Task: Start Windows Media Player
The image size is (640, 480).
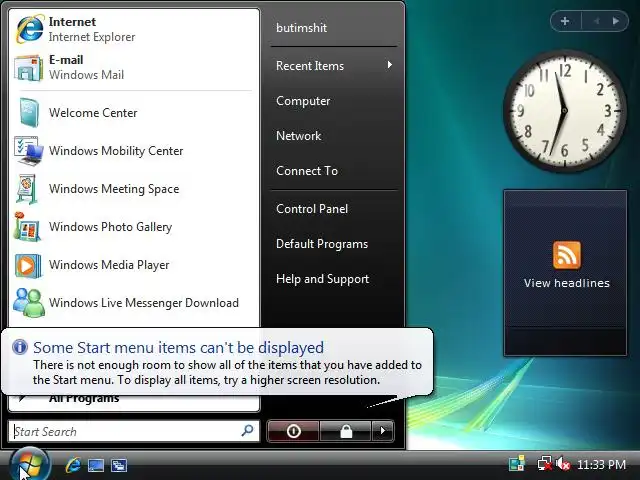Action: 134,264
